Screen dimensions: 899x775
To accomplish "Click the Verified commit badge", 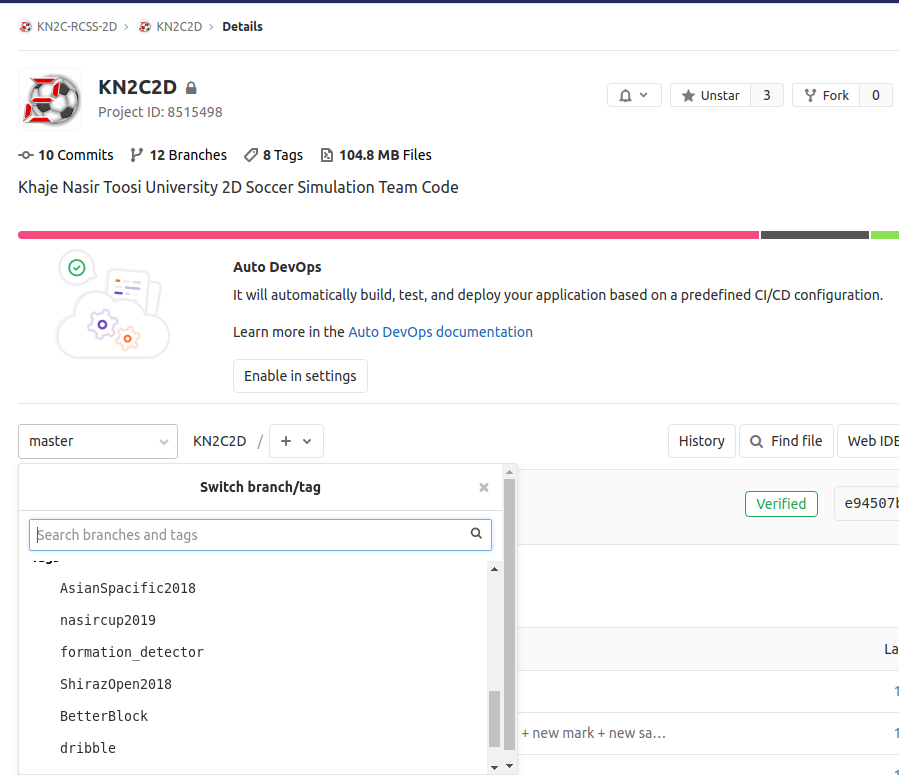I will [781, 504].
